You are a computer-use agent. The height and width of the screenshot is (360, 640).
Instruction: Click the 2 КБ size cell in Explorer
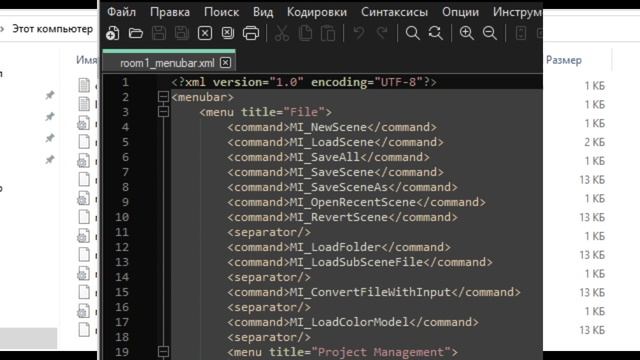point(594,142)
